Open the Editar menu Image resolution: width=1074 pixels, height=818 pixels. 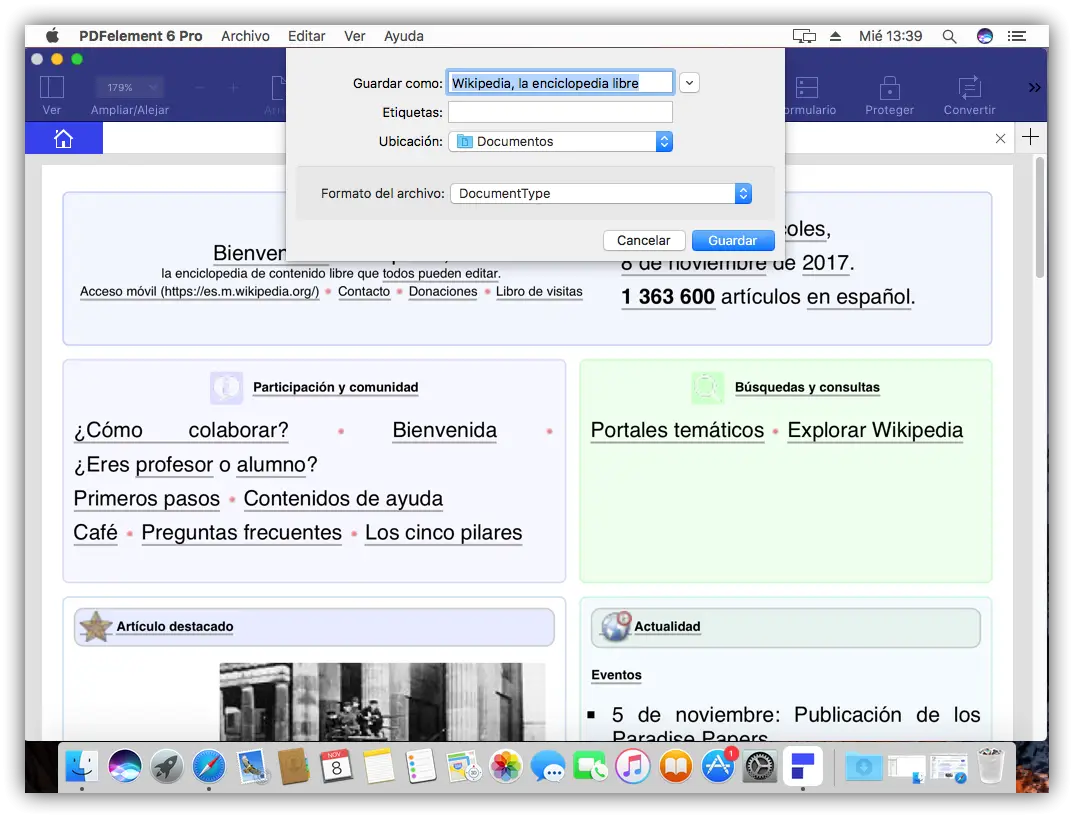pyautogui.click(x=306, y=36)
